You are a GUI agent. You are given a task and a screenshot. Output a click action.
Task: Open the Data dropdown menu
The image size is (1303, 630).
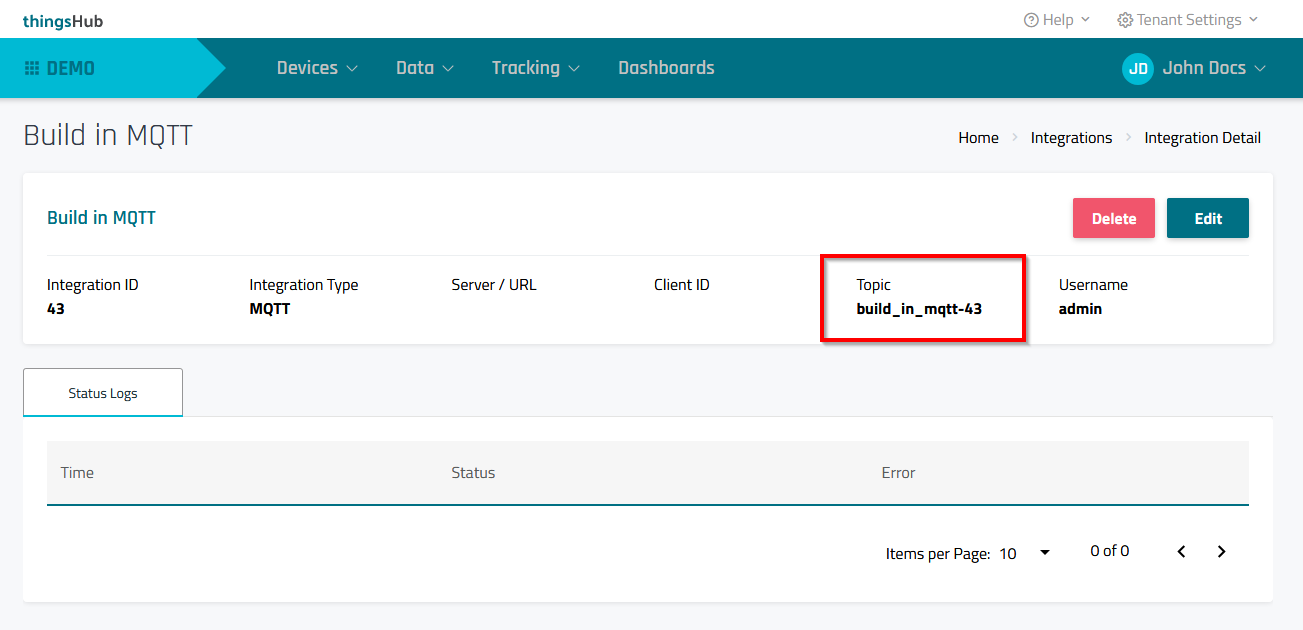[425, 68]
